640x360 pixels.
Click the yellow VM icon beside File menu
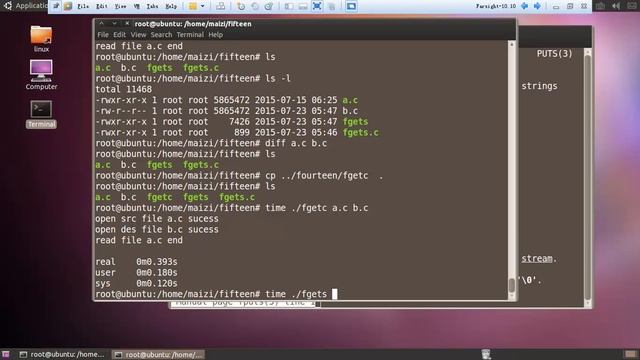pyautogui.click(x=68, y=6)
